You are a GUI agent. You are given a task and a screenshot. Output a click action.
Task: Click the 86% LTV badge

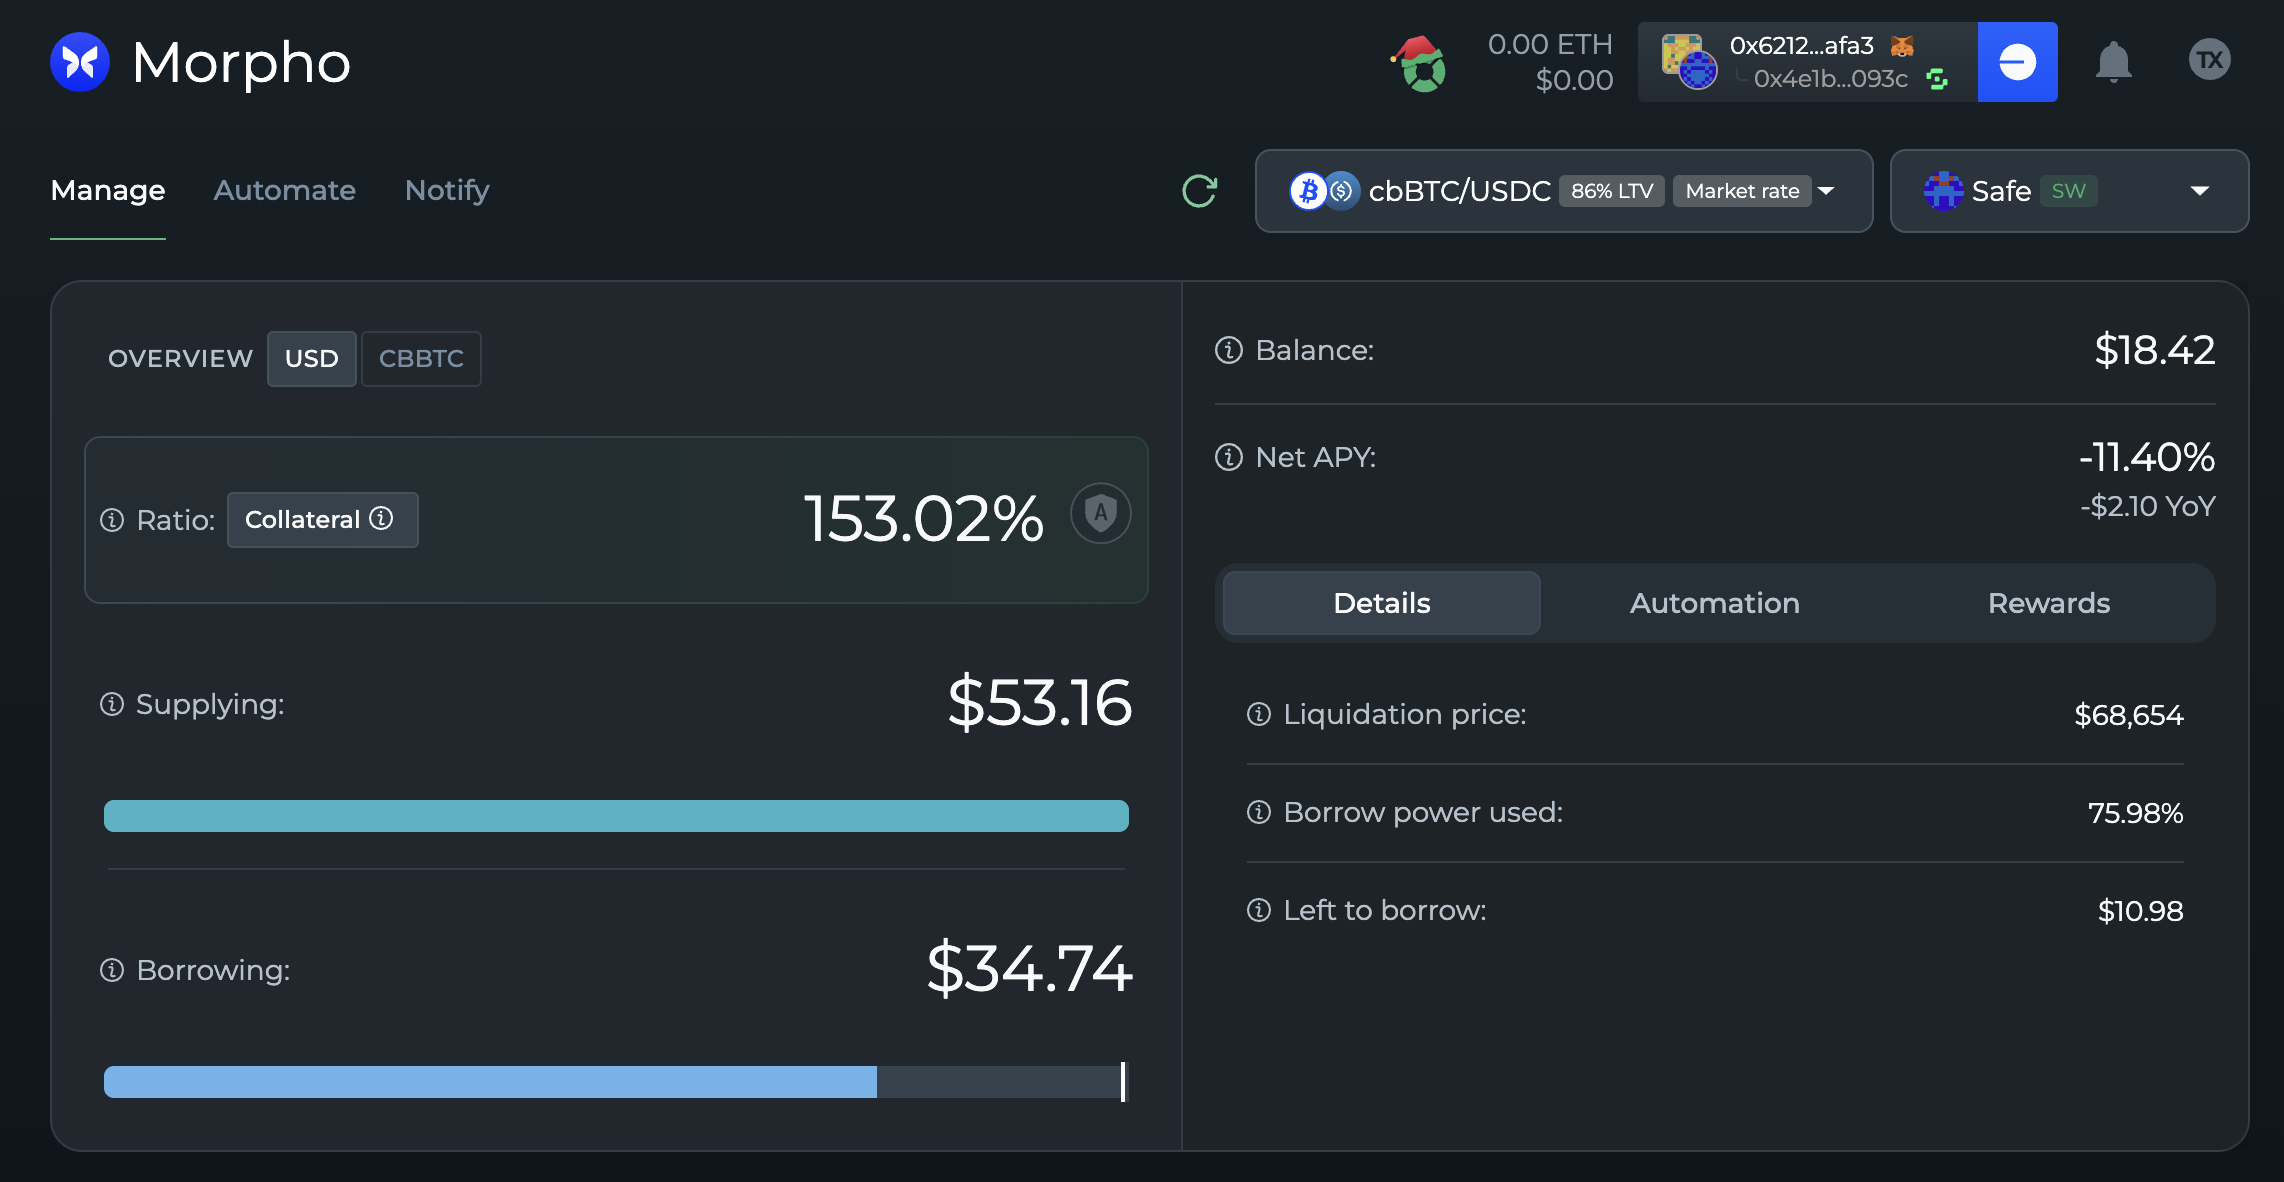tap(1612, 191)
